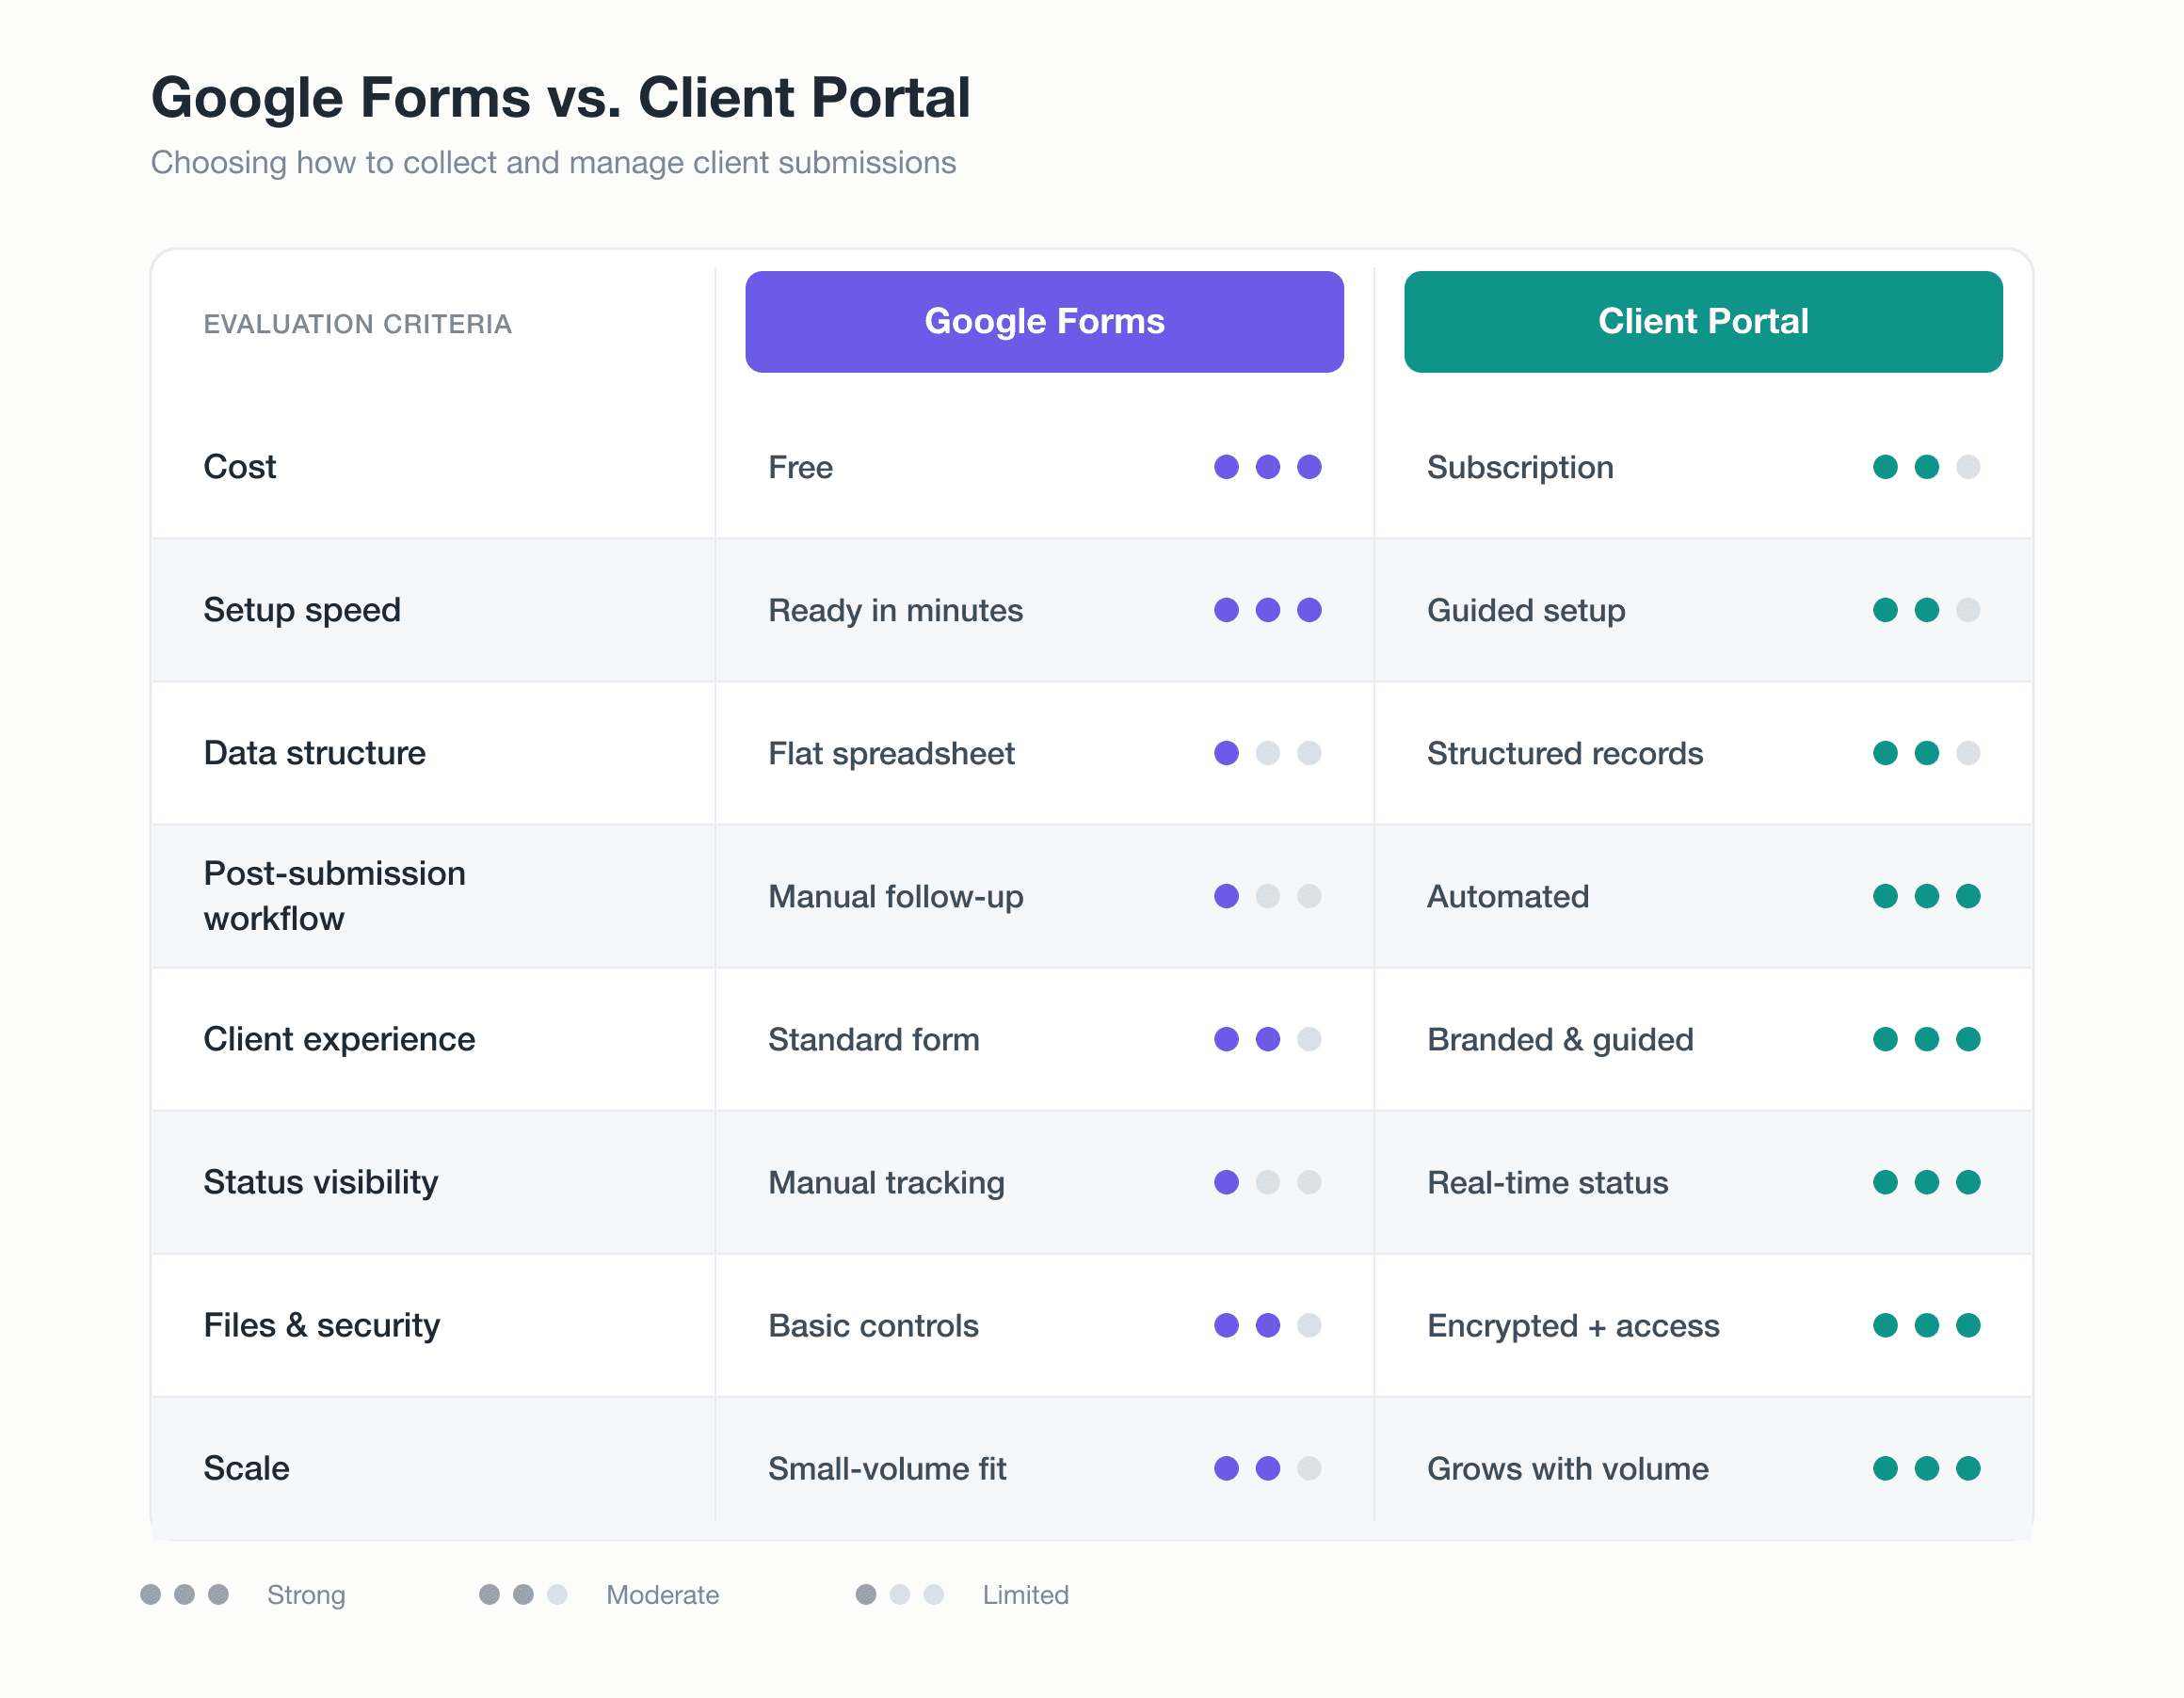Click the rating dots beside Small-volume fit
Viewport: 2184px width, 1698px height.
1267,1468
